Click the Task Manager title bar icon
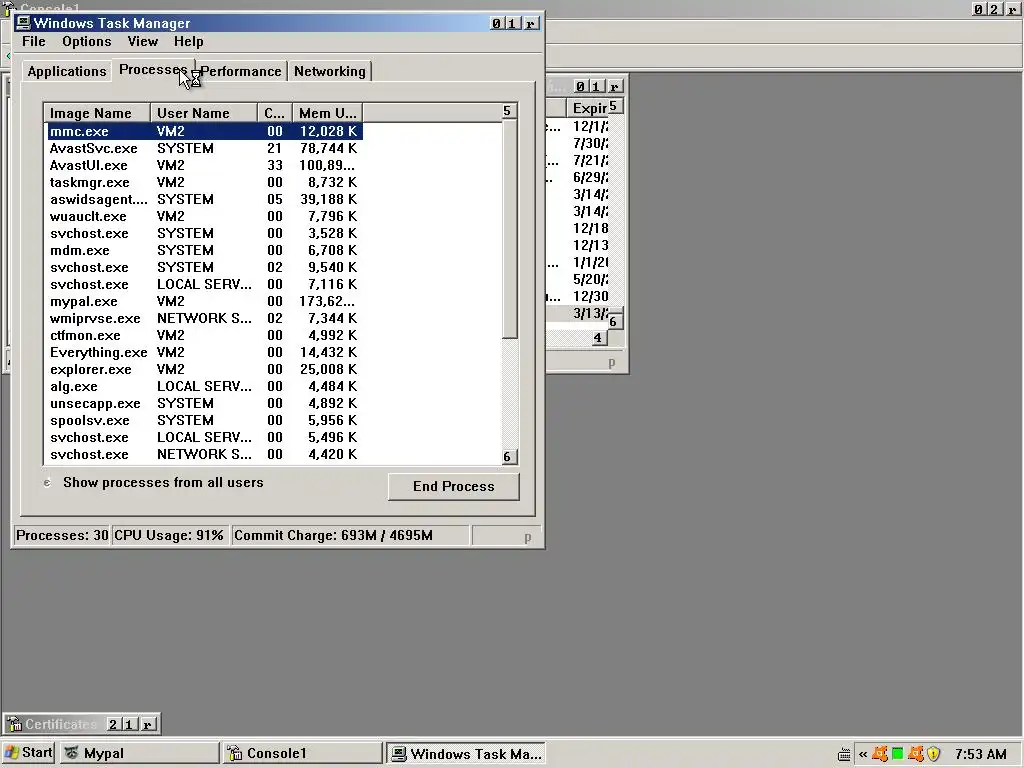Viewport: 1024px width, 768px height. pyautogui.click(x=23, y=23)
